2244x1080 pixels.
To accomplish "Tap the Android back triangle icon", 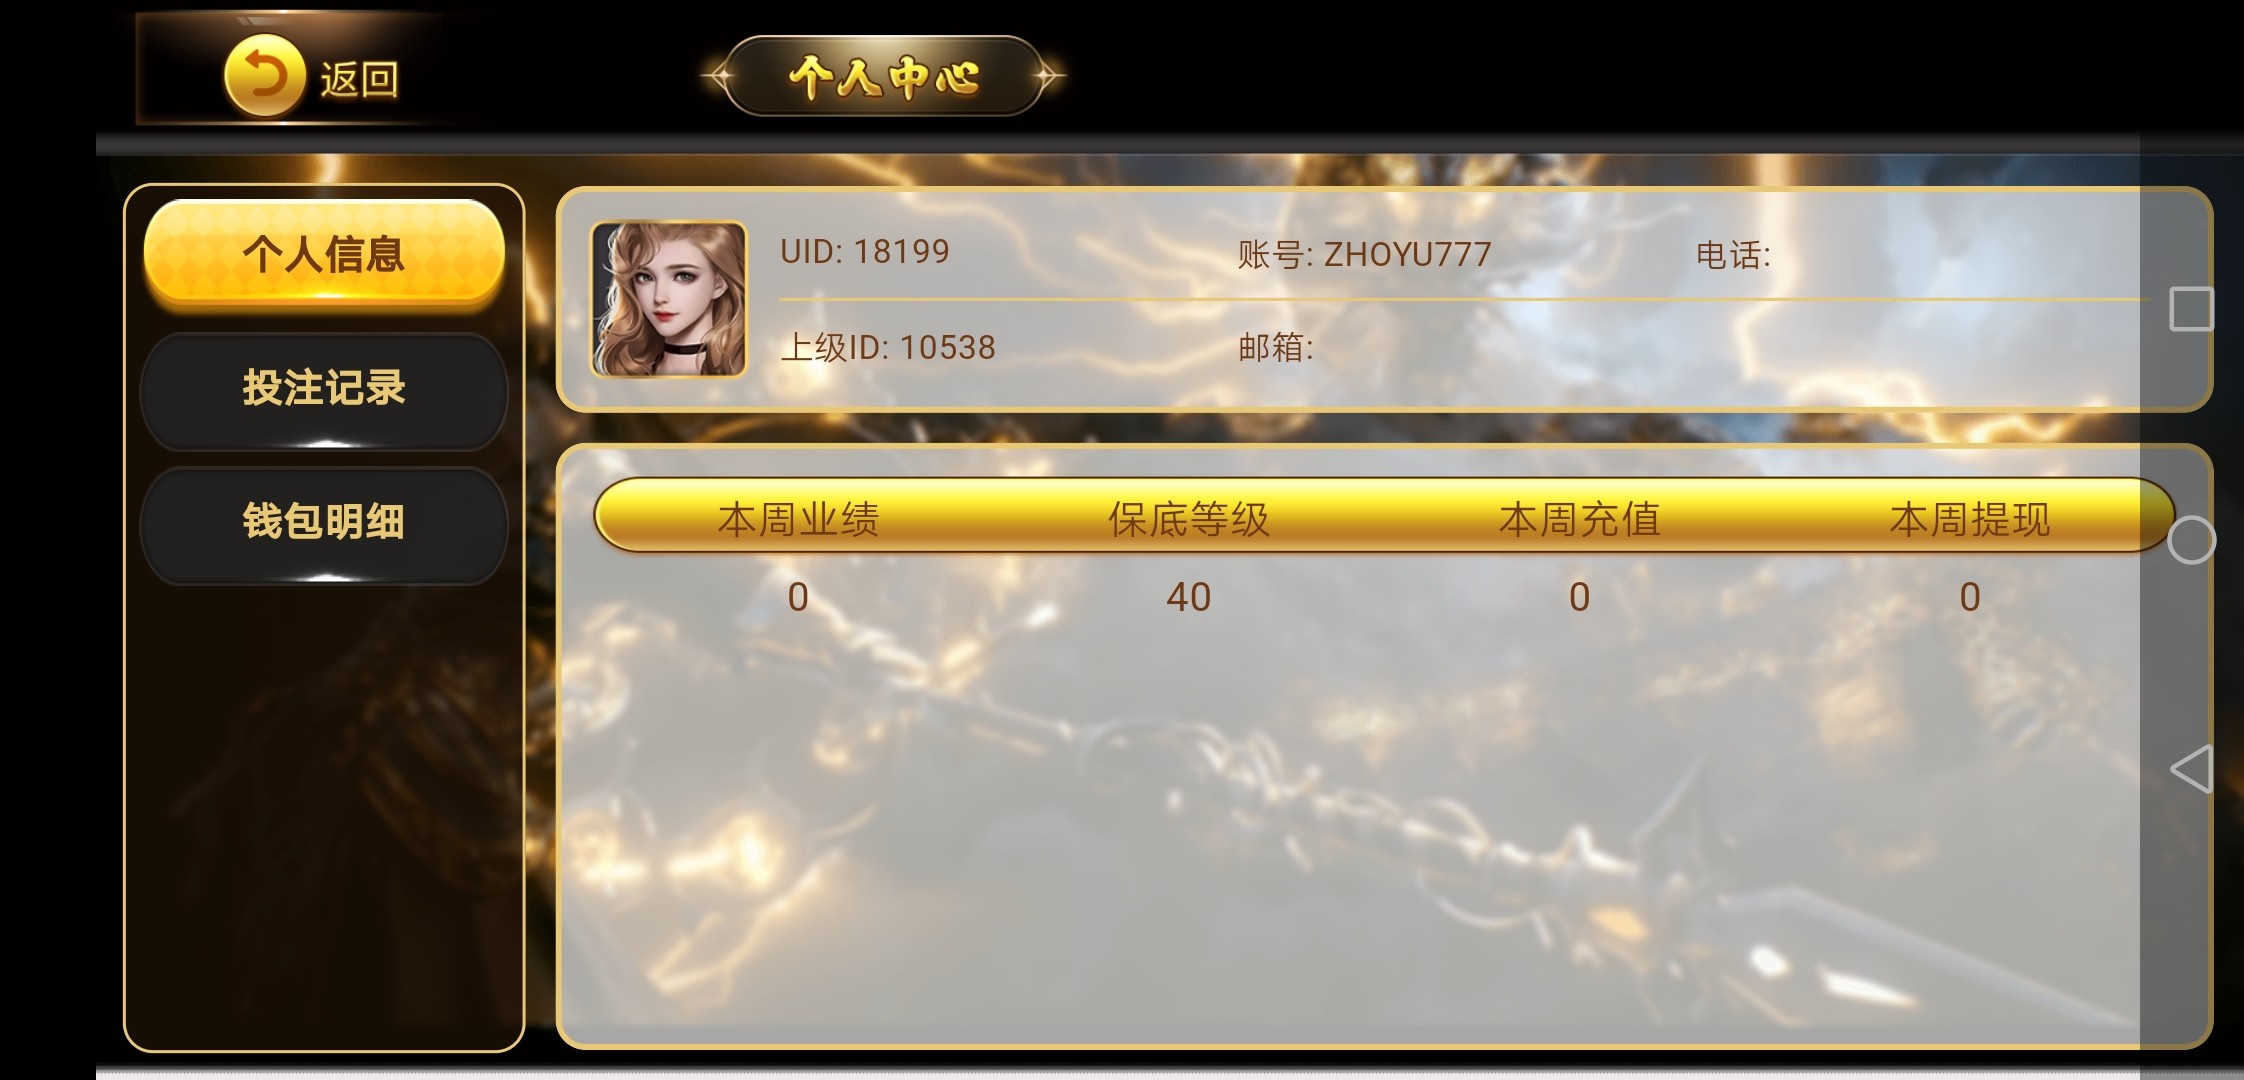I will (2190, 770).
